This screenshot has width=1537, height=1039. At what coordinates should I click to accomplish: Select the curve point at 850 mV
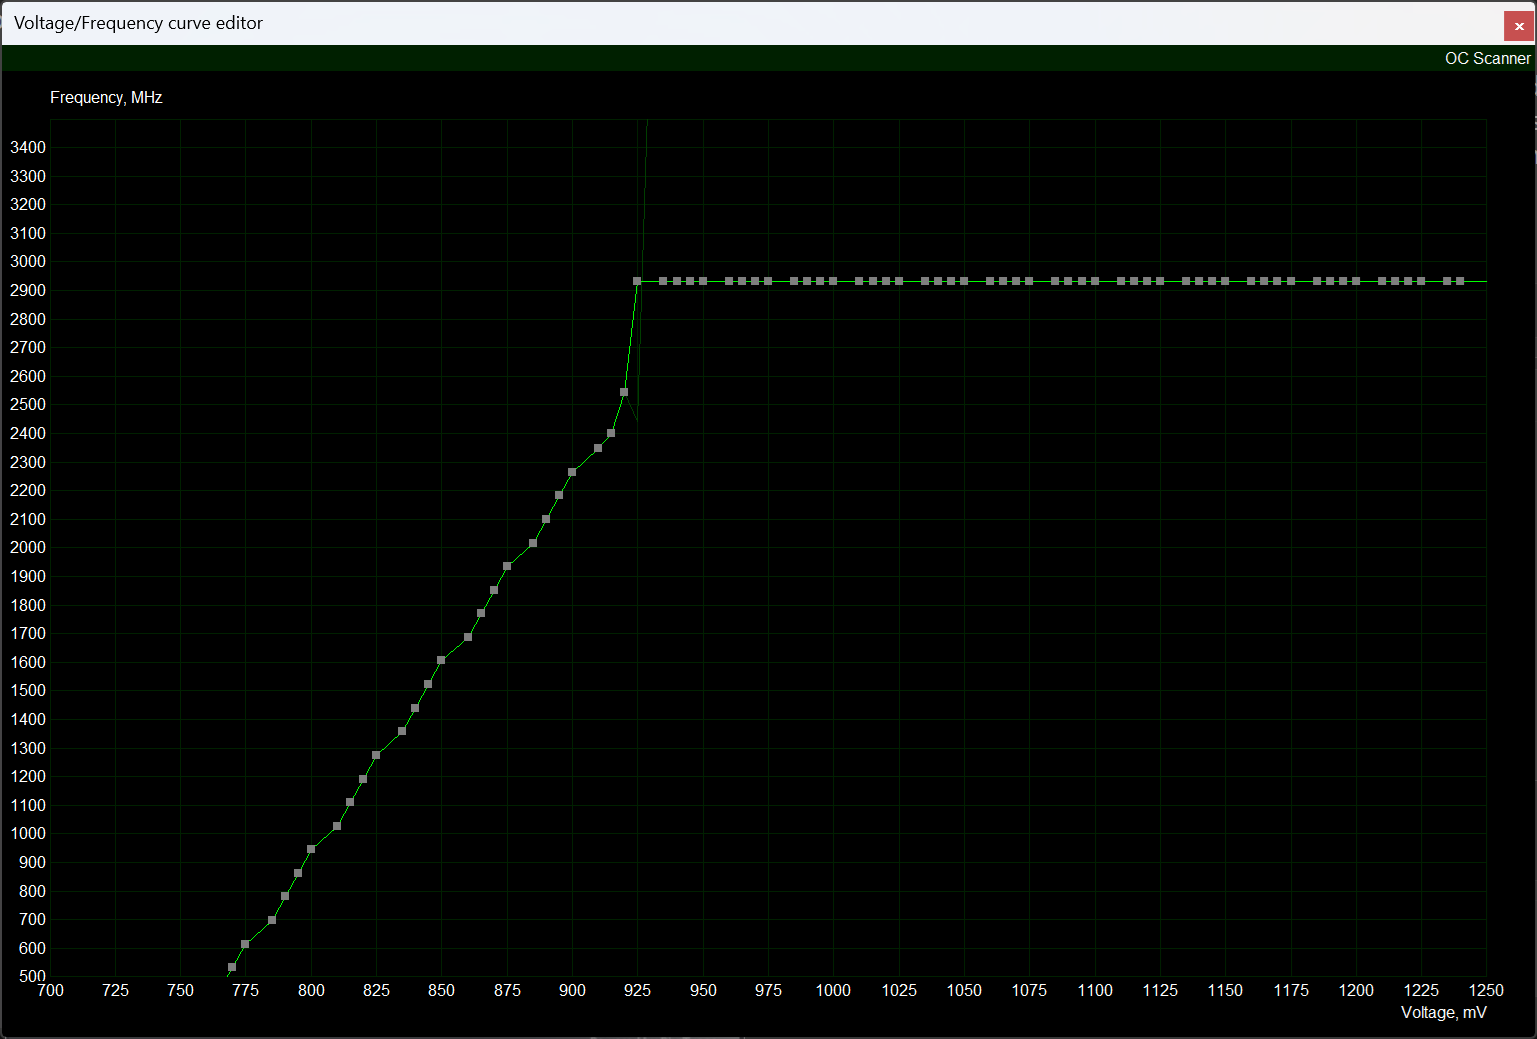pyautogui.click(x=441, y=660)
